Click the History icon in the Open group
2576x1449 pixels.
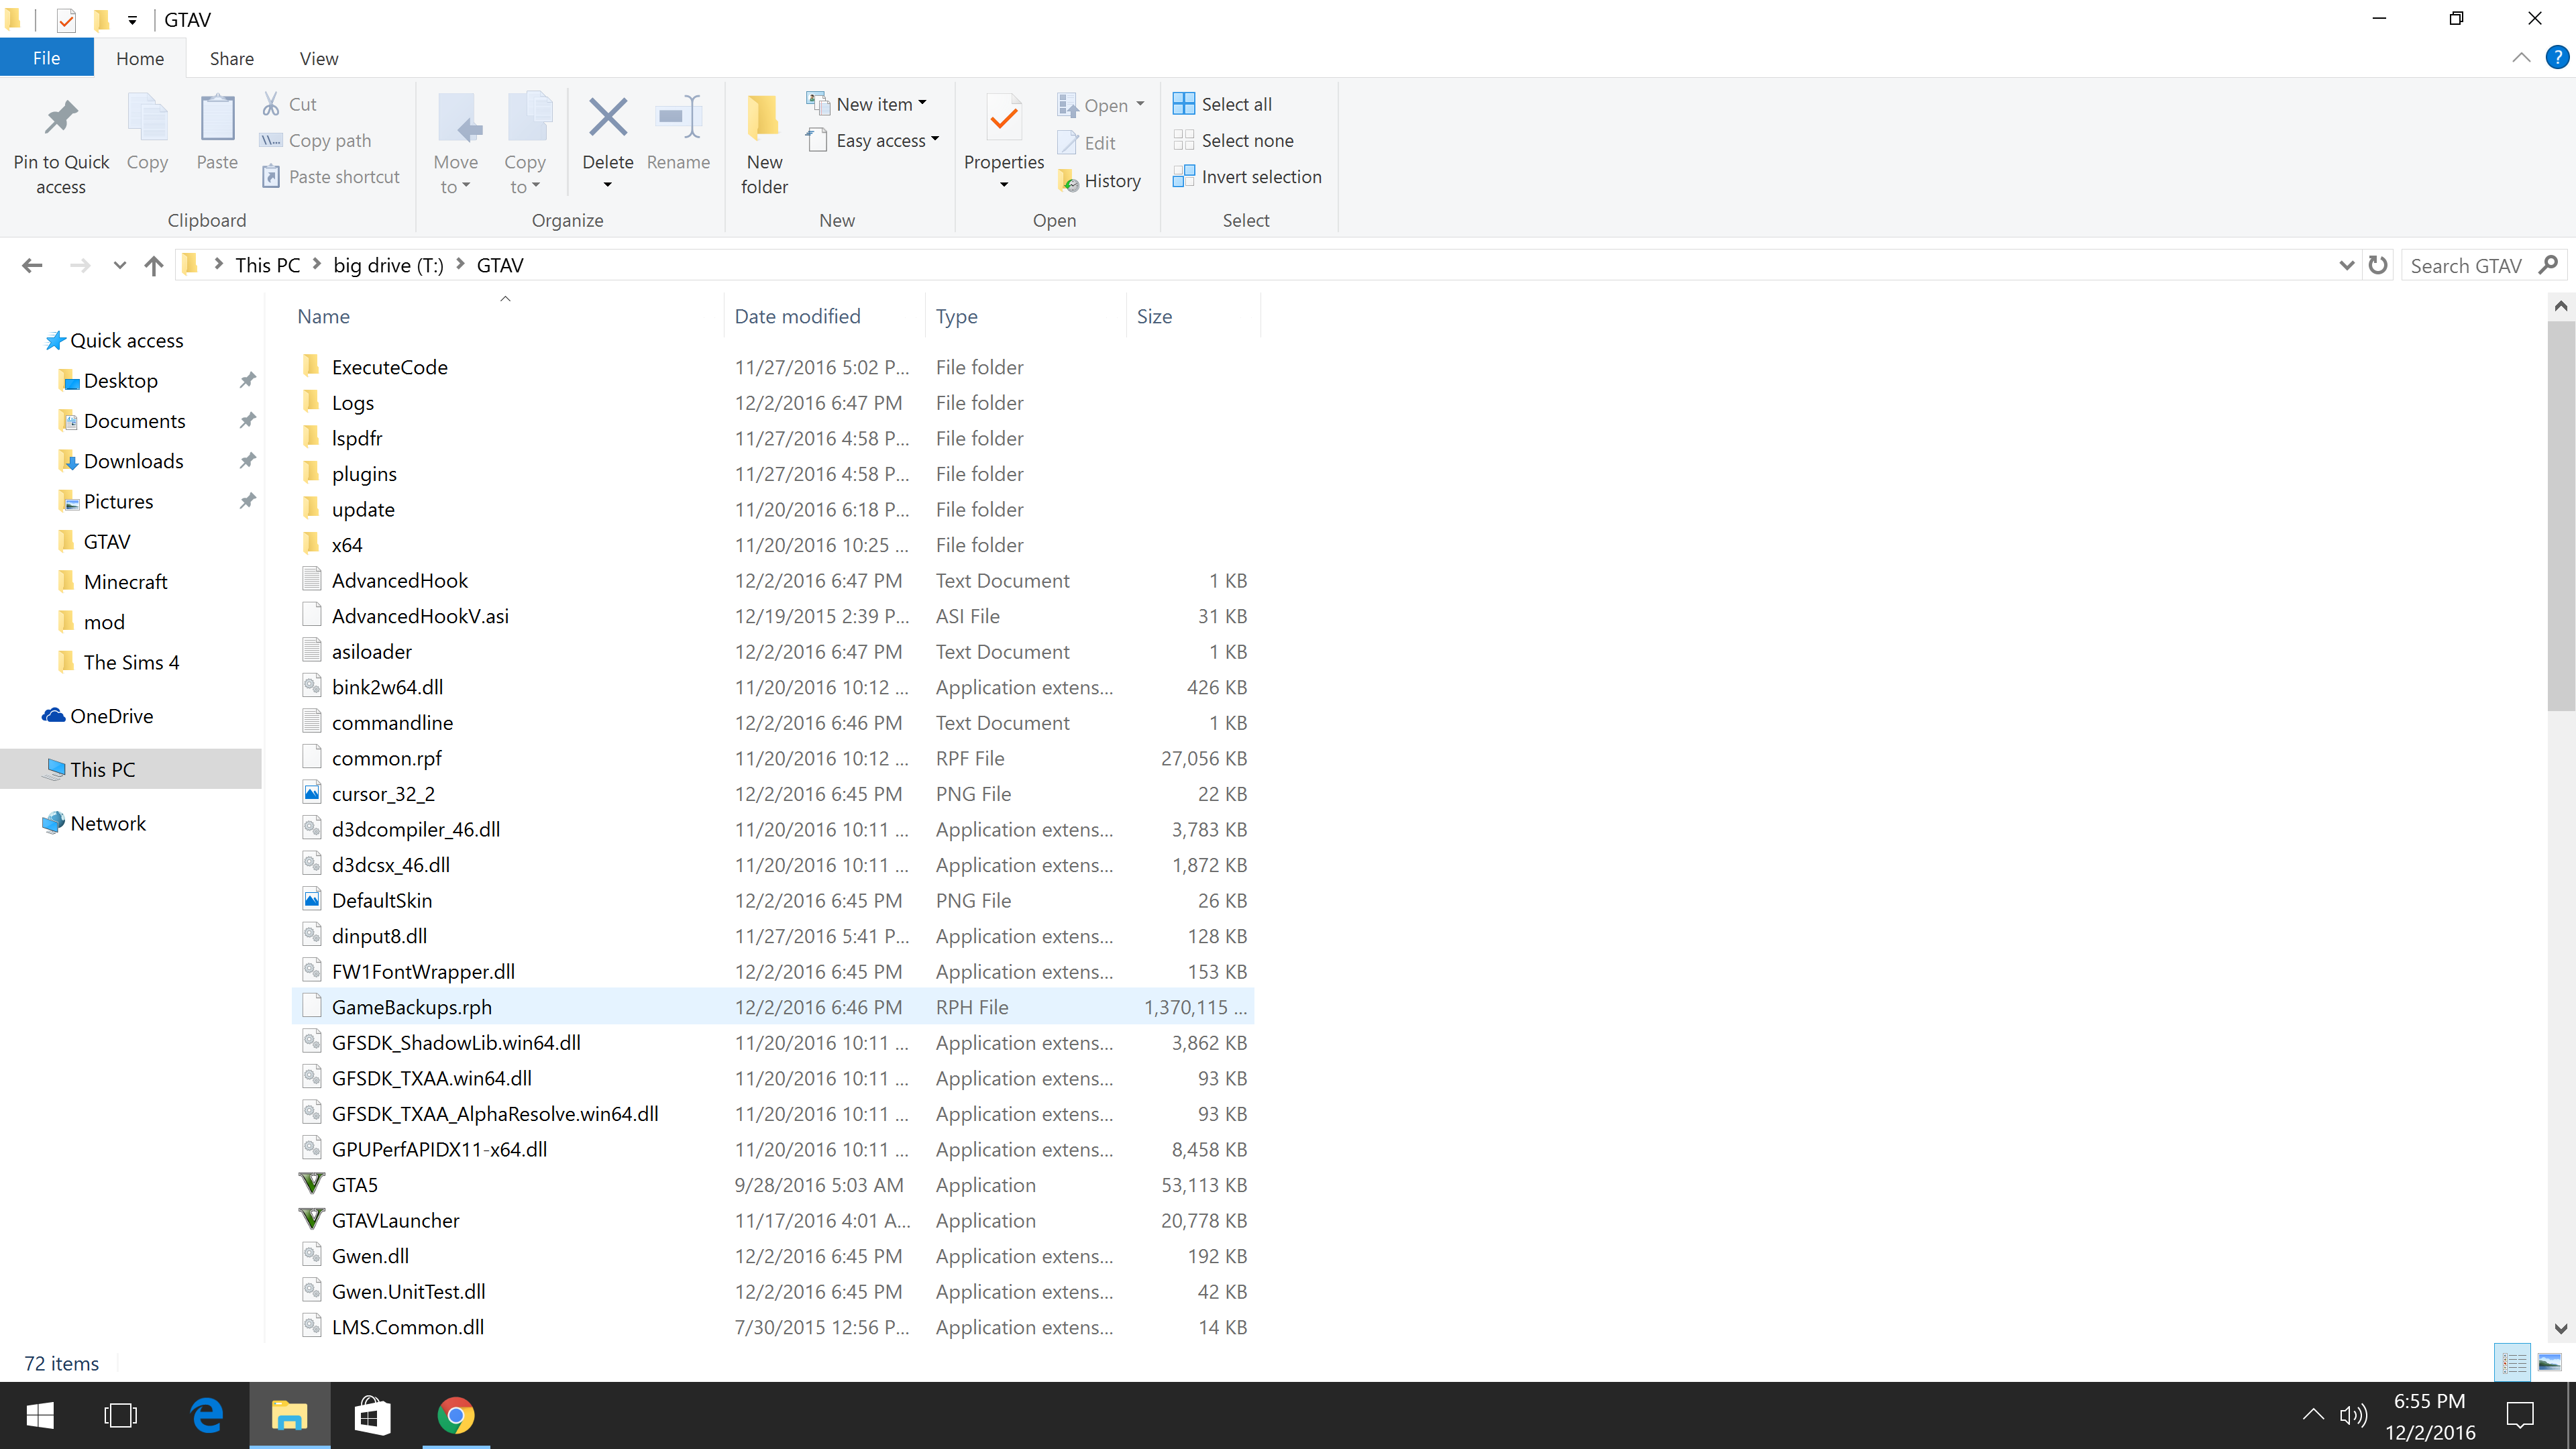pyautogui.click(x=1068, y=181)
